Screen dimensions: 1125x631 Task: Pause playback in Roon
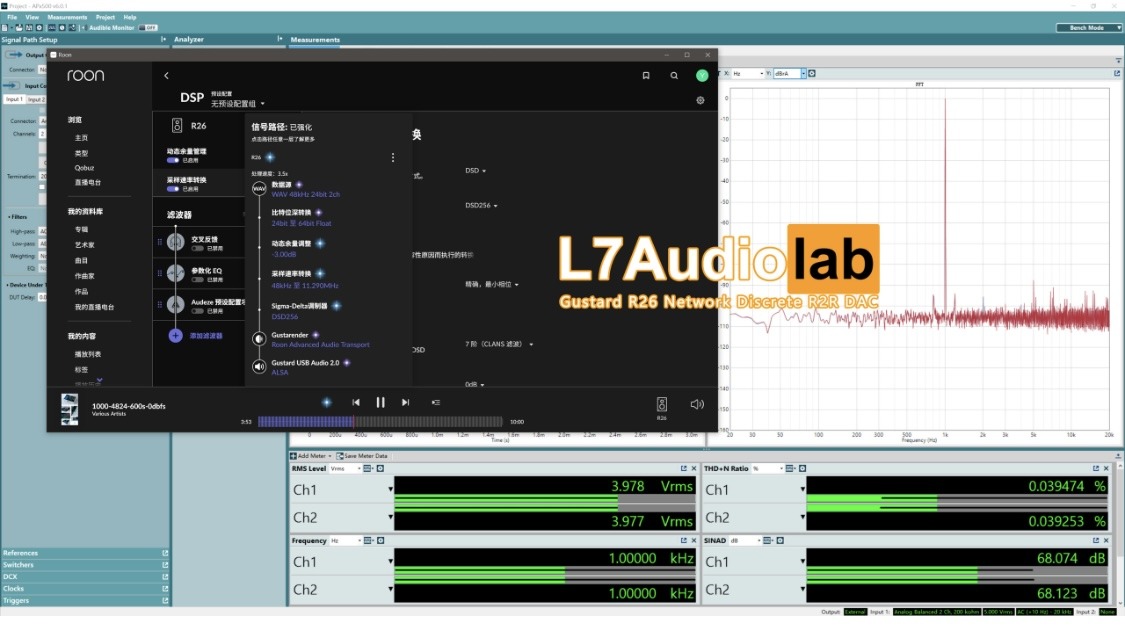click(x=380, y=403)
